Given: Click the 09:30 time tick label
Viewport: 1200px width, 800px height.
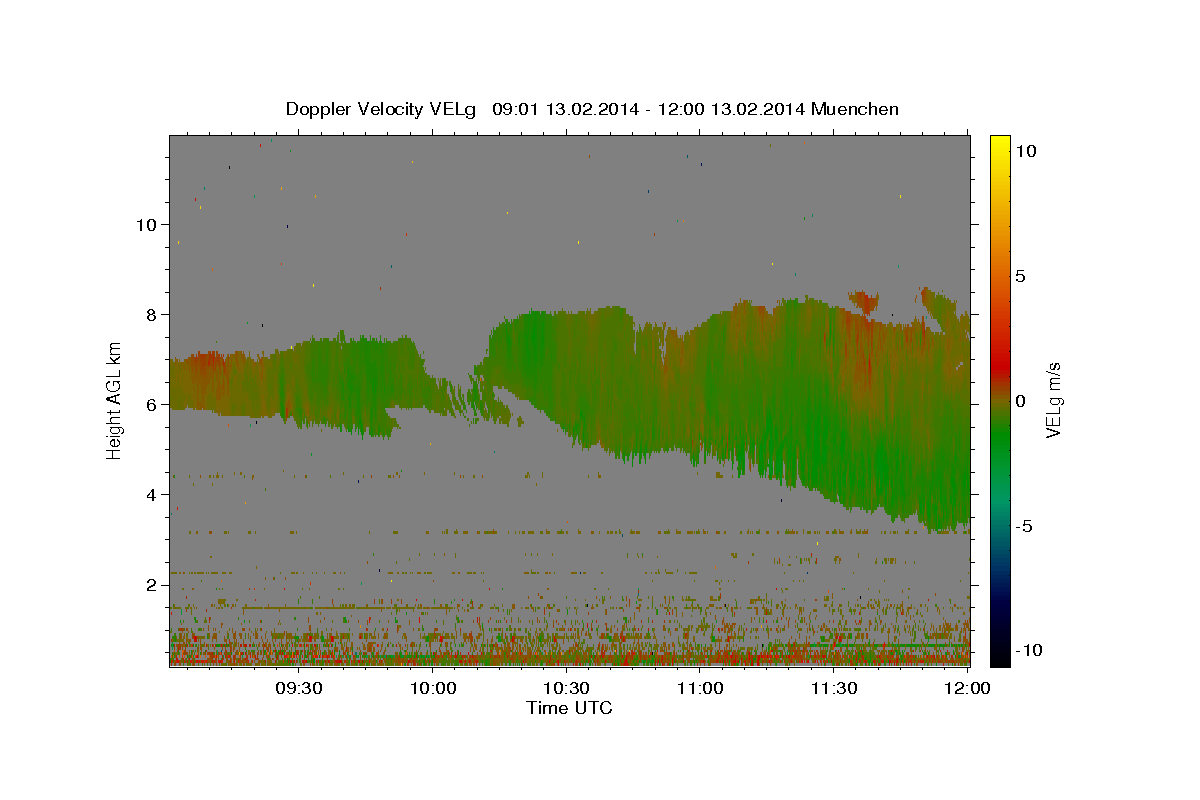Looking at the screenshot, I should [299, 688].
